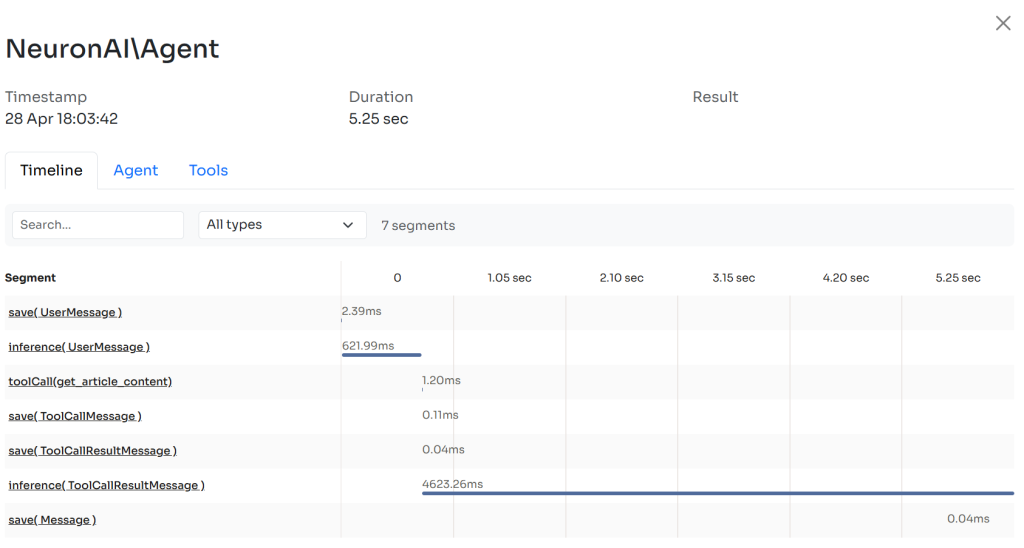Screen dimensions: 1024x548
Task: Click the long 4623.26ms timeline bar
Action: pyautogui.click(x=717, y=493)
